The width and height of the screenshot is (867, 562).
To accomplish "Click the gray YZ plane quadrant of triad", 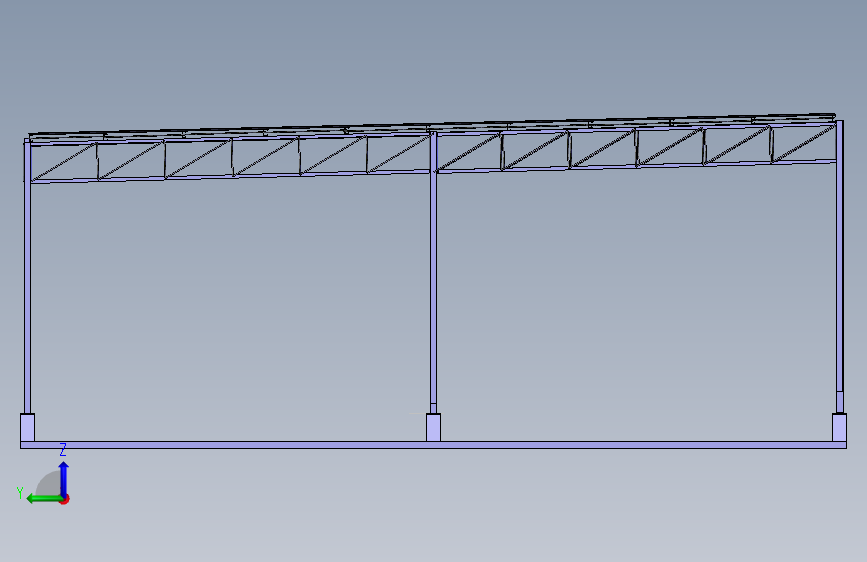I will pyautogui.click(x=50, y=485).
